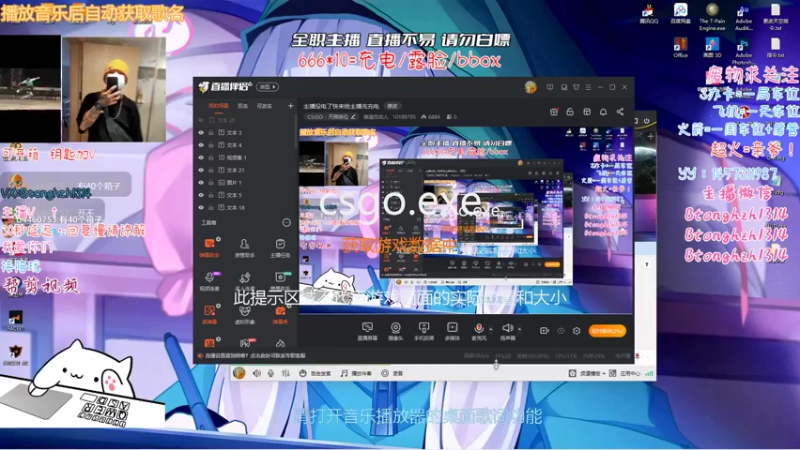Switch to the 可改装 tab
This screenshot has width=800, height=450.
264,106
